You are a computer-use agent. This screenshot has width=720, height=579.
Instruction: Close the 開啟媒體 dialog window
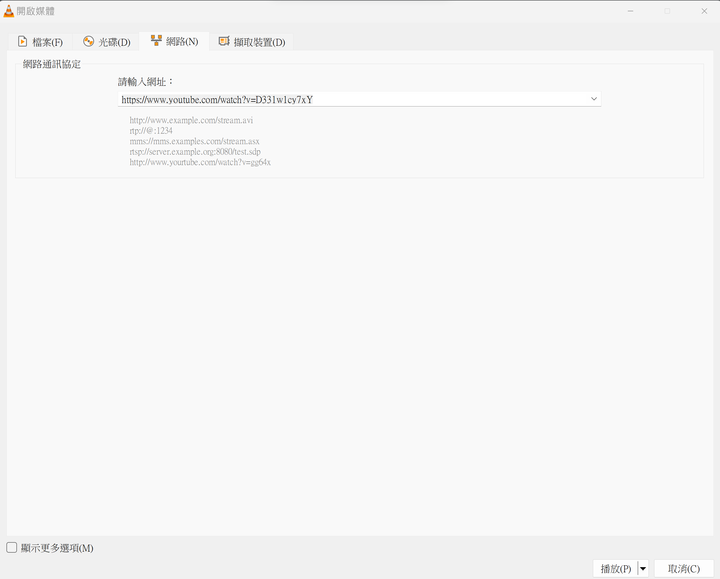[704, 11]
